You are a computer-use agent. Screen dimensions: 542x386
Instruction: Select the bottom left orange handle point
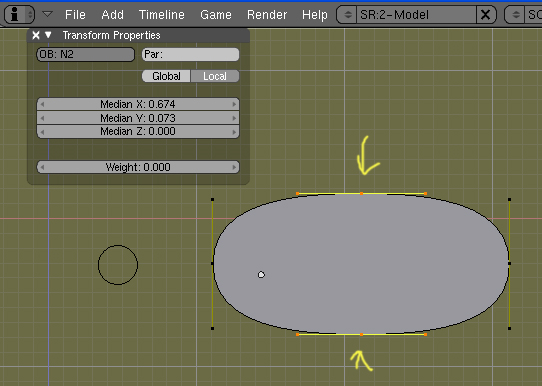pos(298,335)
